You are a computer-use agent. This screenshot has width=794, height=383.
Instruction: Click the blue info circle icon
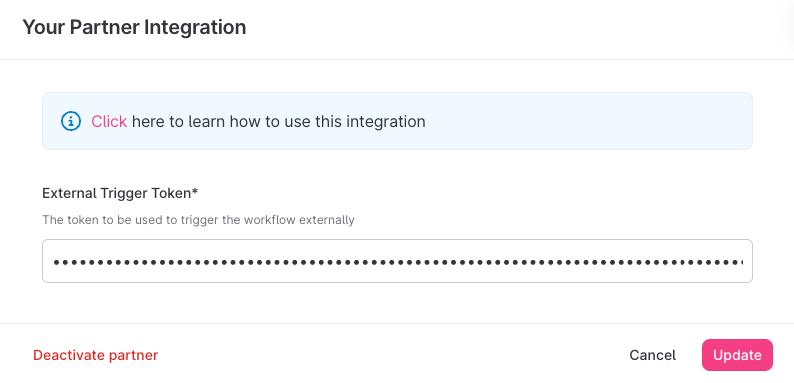pos(71,122)
